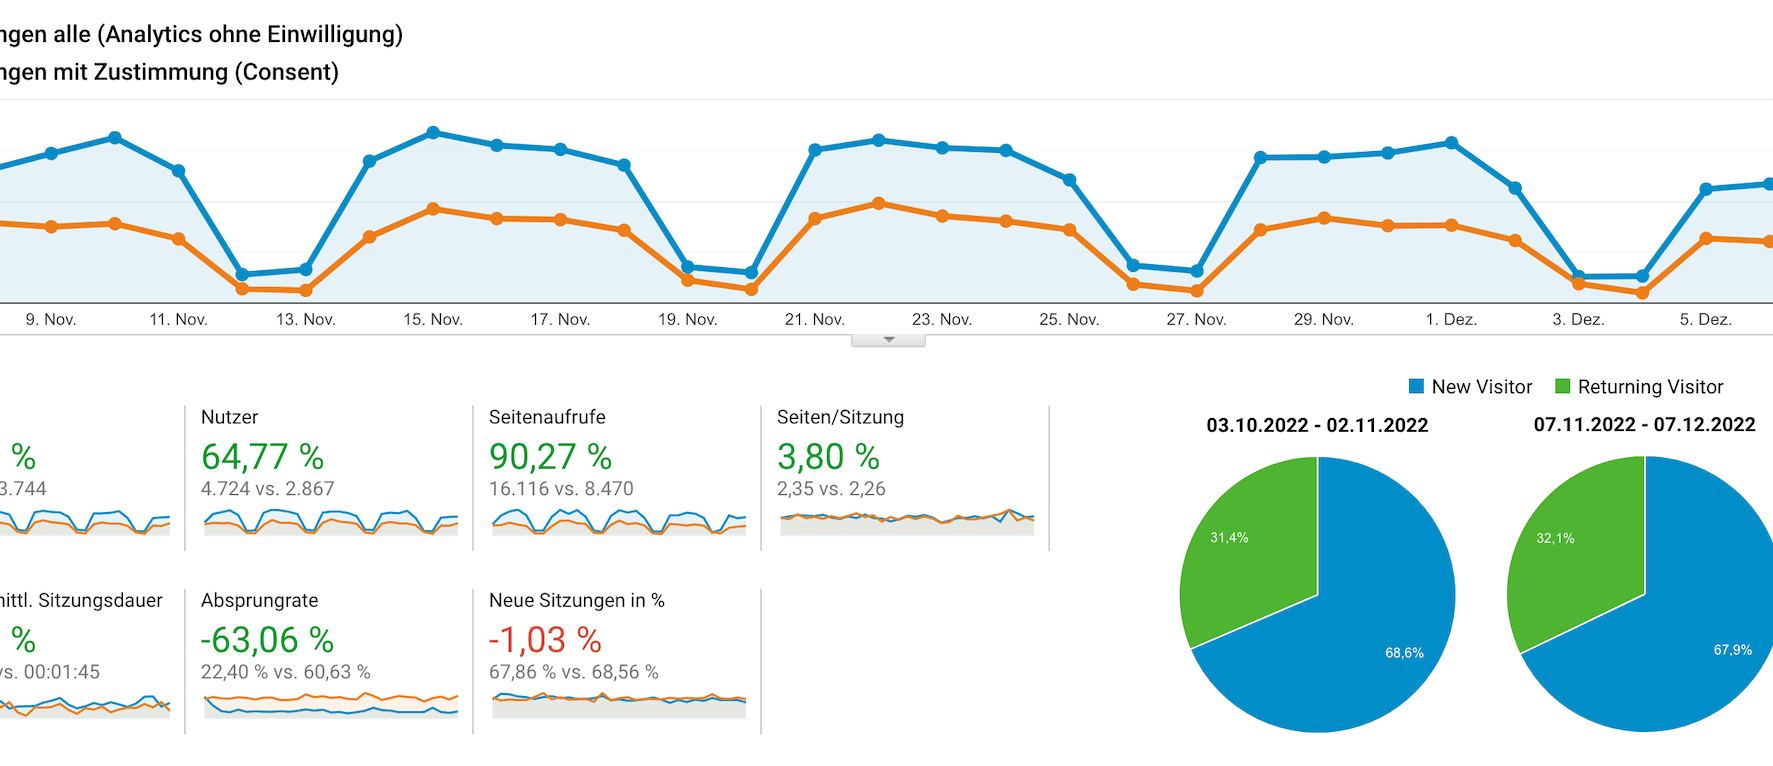Click the Absprungrate sparkline graph
1773x766 pixels.
330,704
